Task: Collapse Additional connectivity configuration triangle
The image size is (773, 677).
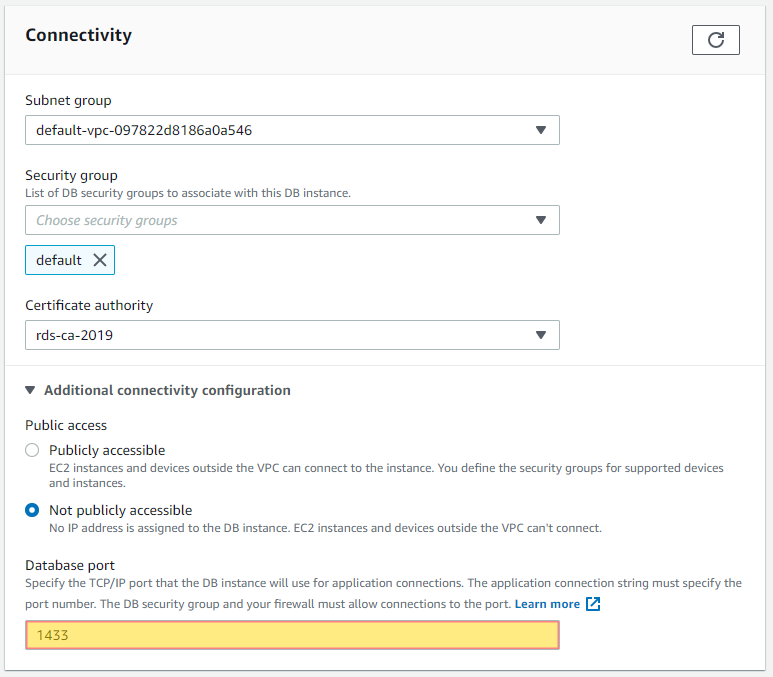Action: 30,391
